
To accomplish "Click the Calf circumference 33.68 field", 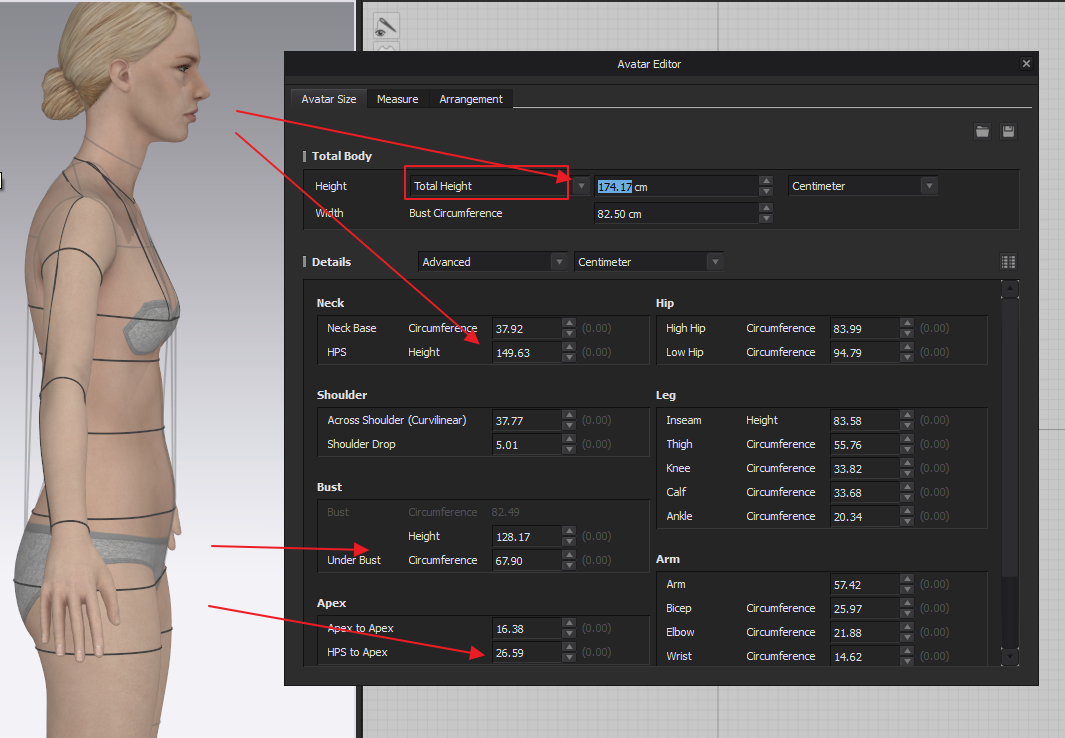I will point(865,492).
